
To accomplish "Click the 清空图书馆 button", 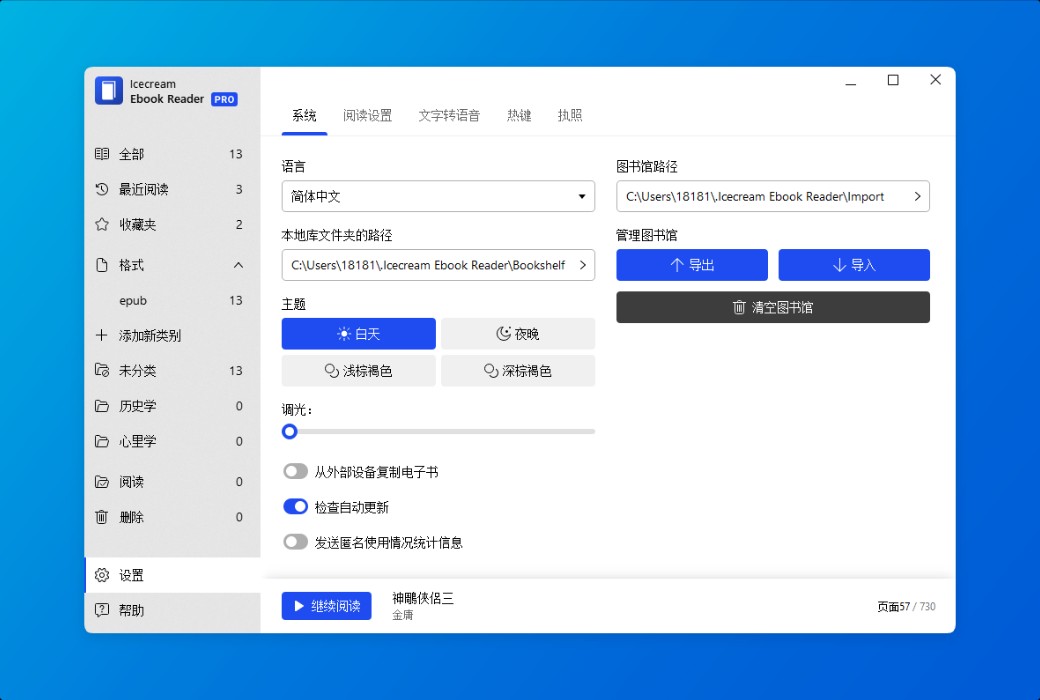I will (x=772, y=307).
